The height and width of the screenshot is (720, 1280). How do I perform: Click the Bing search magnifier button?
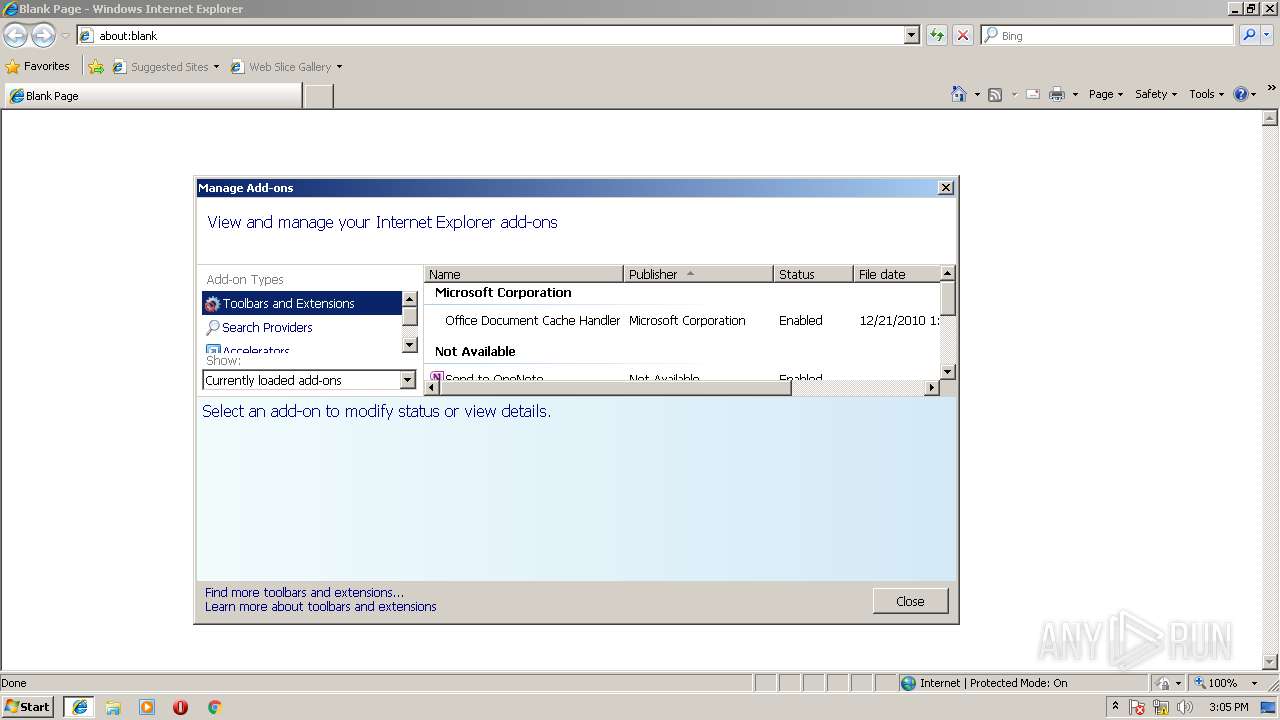click(x=1248, y=35)
